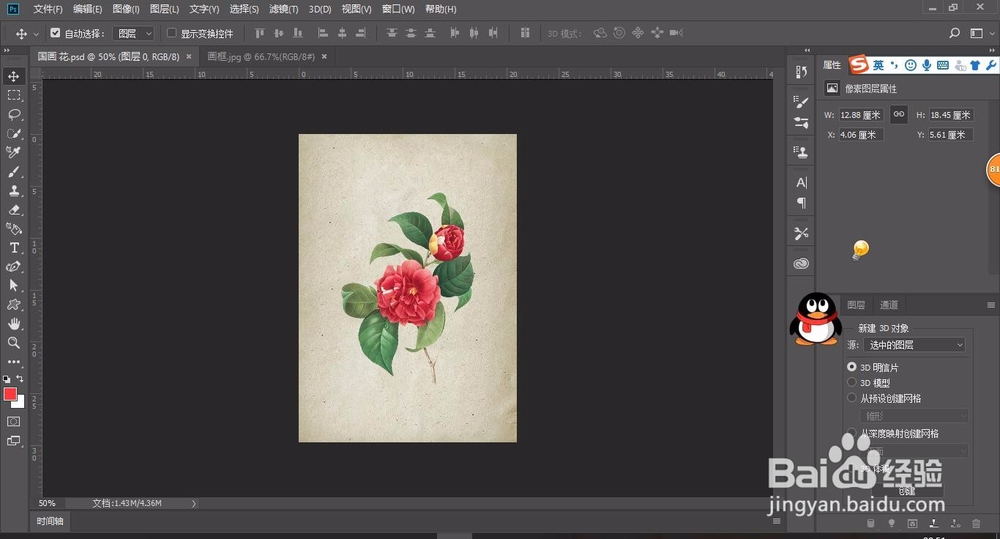Expand the status bar info arrow
Viewport: 1000px width, 539px height.
[194, 503]
